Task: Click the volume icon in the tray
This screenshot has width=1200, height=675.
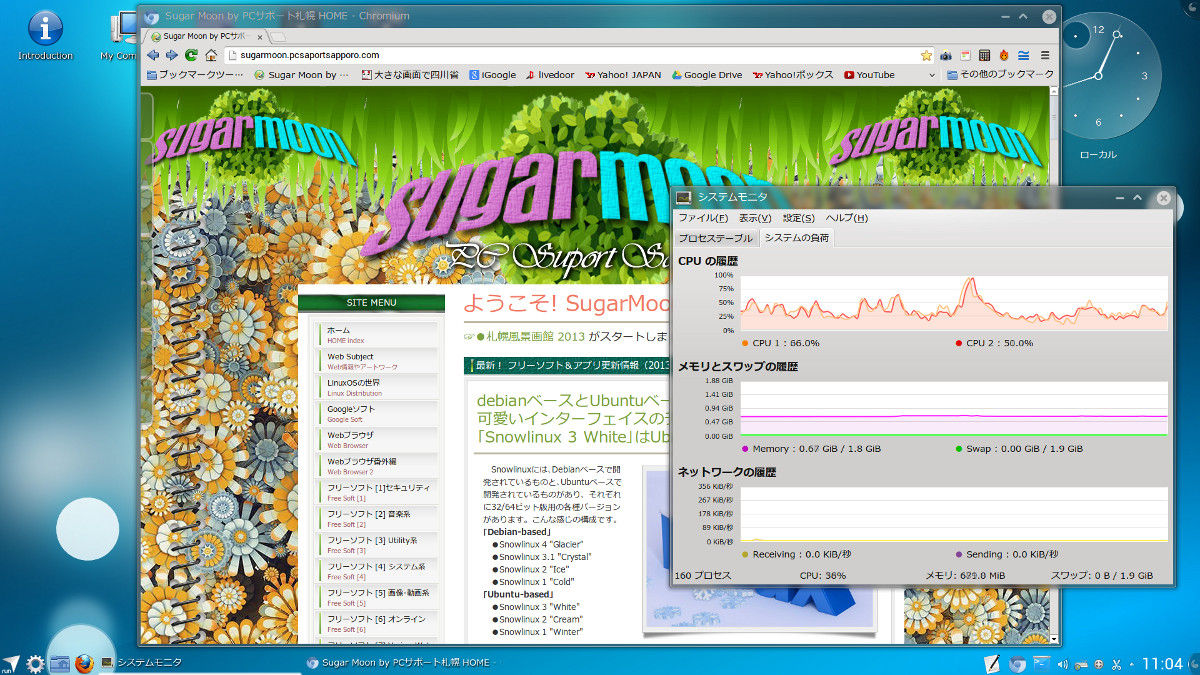Action: click(1062, 664)
